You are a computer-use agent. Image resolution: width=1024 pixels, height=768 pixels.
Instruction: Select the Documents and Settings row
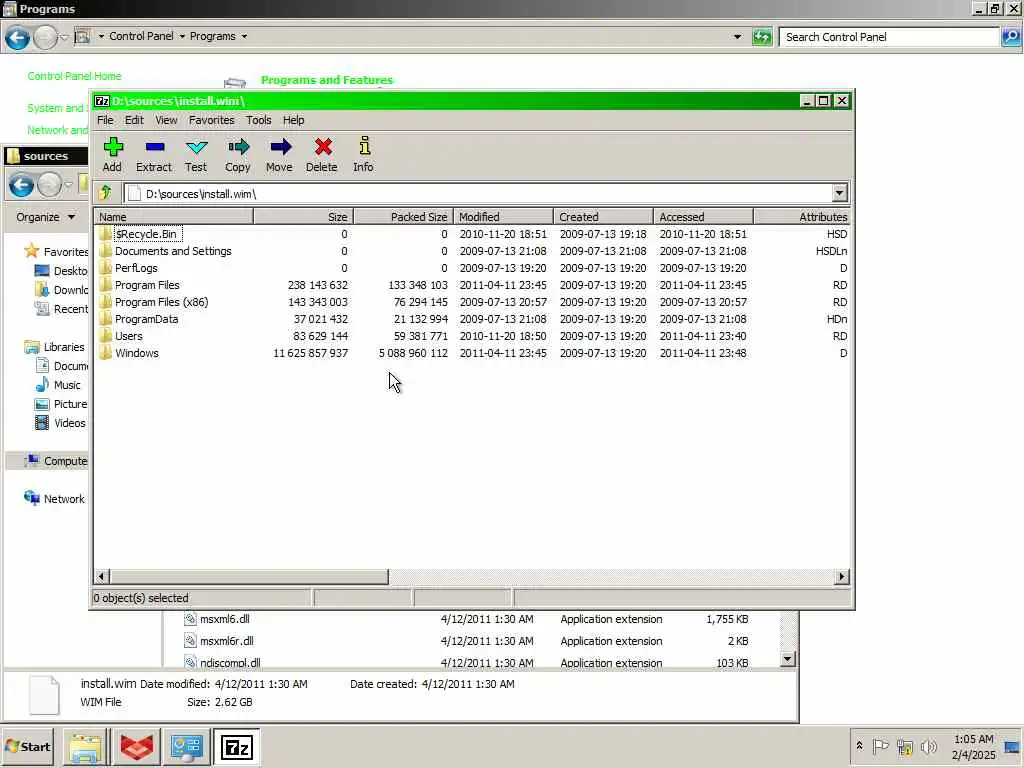point(472,251)
